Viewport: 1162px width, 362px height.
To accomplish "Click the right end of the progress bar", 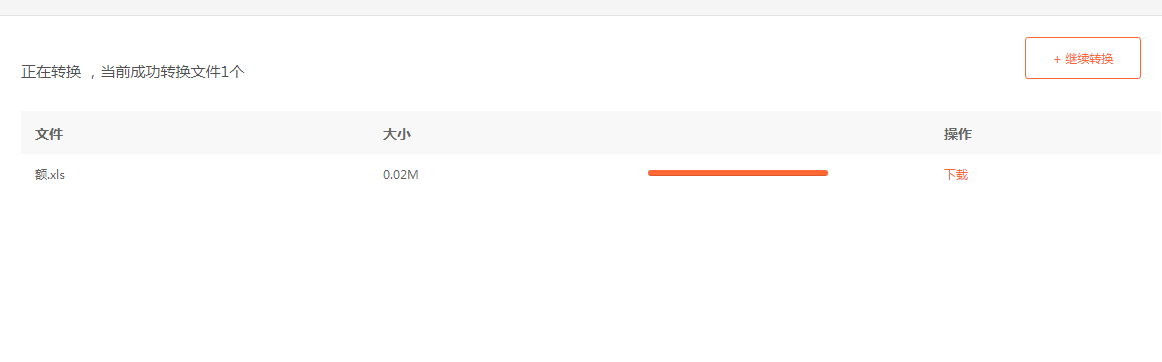I will tap(824, 173).
